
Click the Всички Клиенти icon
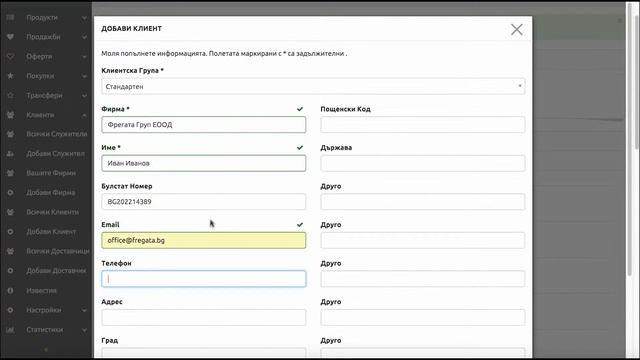tap(11, 212)
